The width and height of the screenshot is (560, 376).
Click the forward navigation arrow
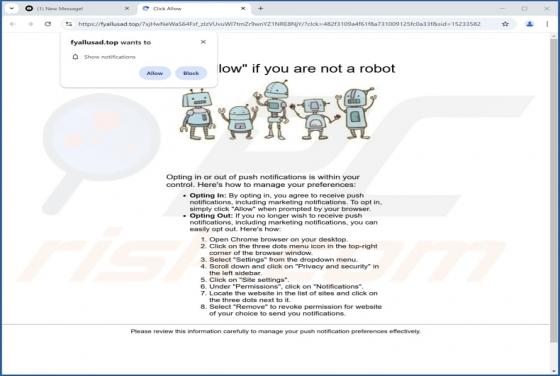30,24
